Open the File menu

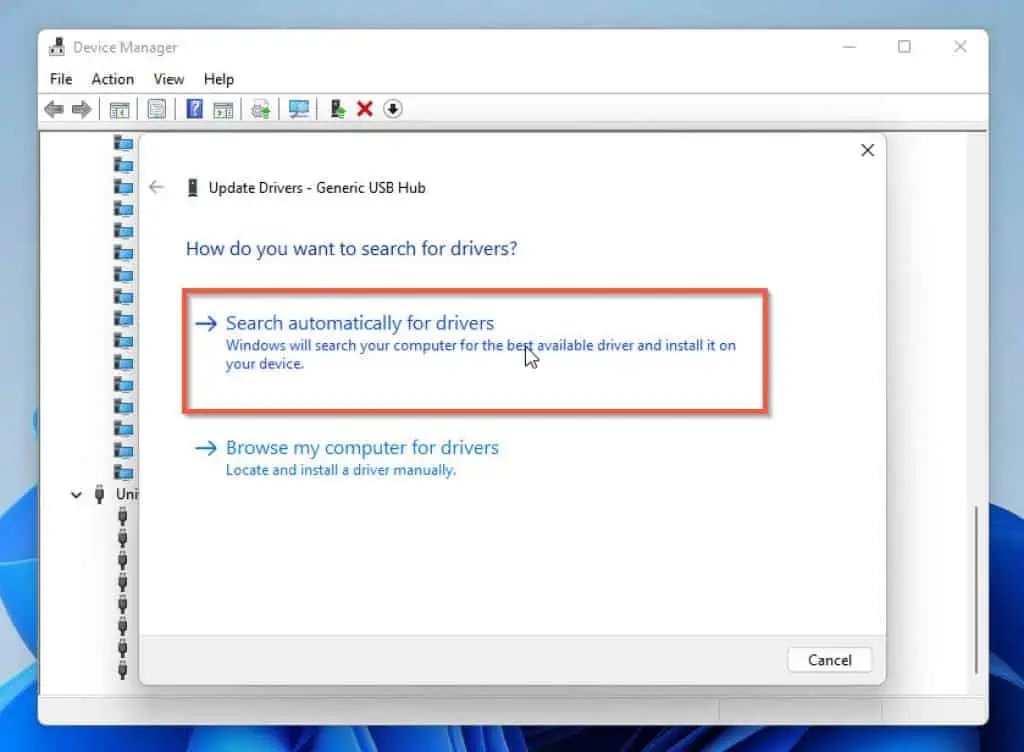pyautogui.click(x=60, y=79)
